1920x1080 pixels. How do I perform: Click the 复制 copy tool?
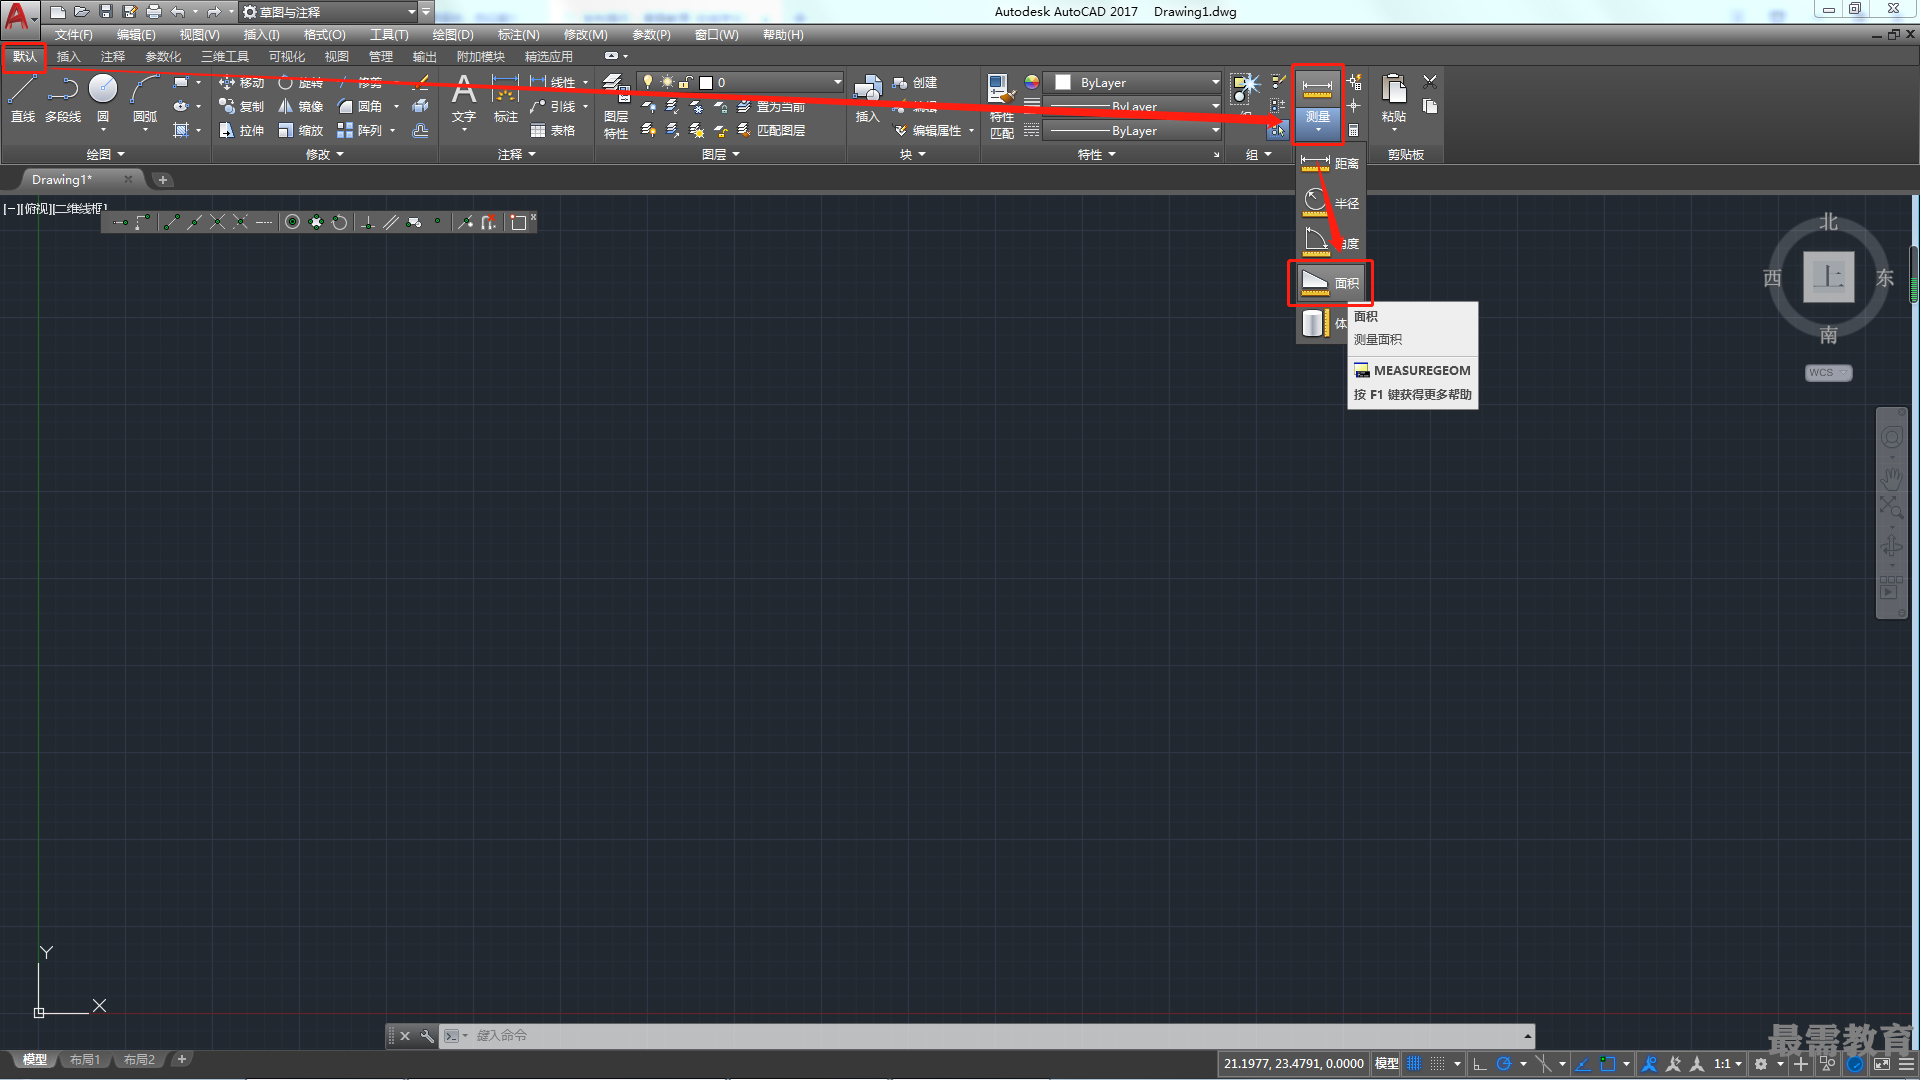241,107
